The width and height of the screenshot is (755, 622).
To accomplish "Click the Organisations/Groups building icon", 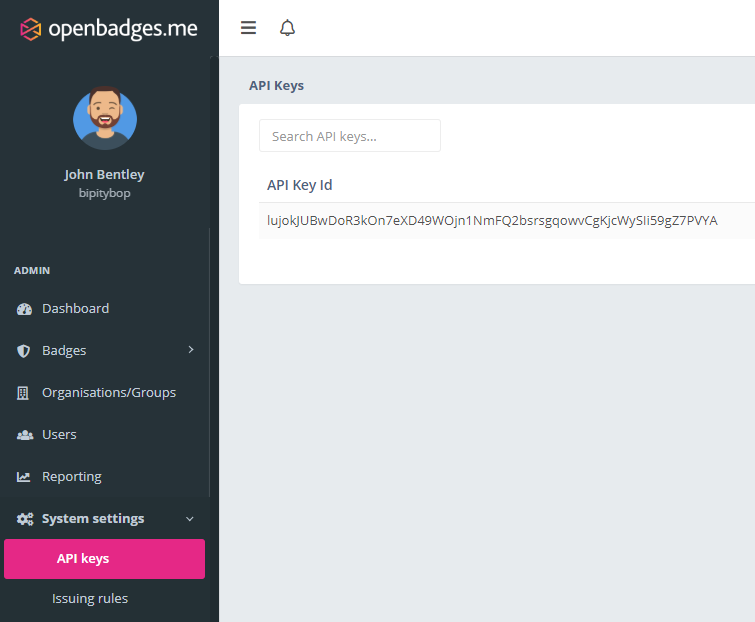I will [24, 393].
